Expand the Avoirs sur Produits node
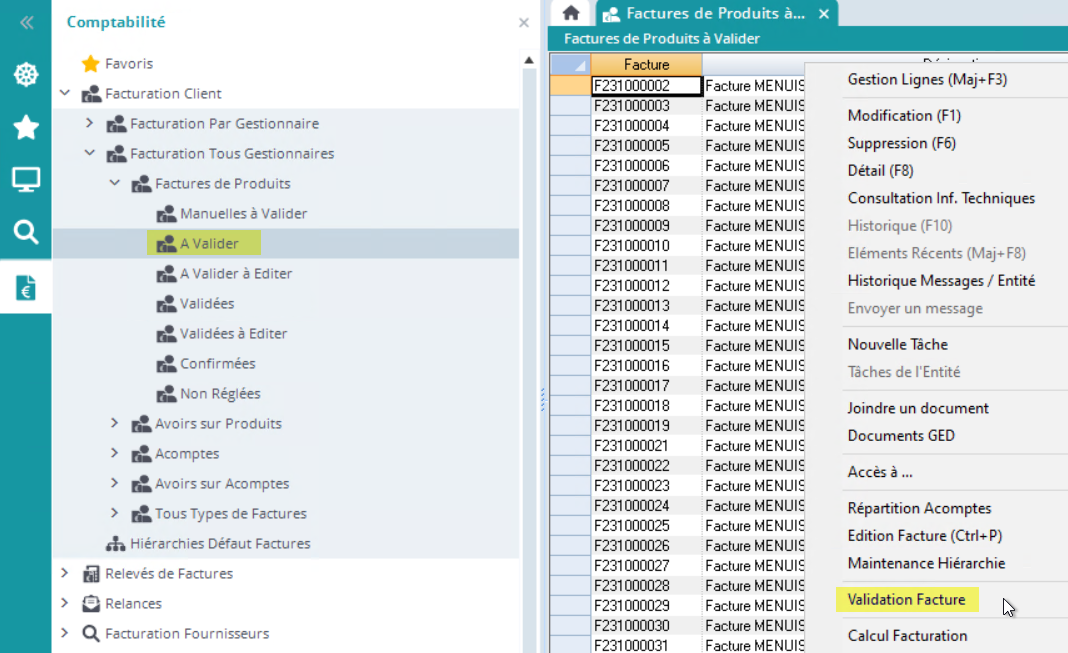 point(114,424)
